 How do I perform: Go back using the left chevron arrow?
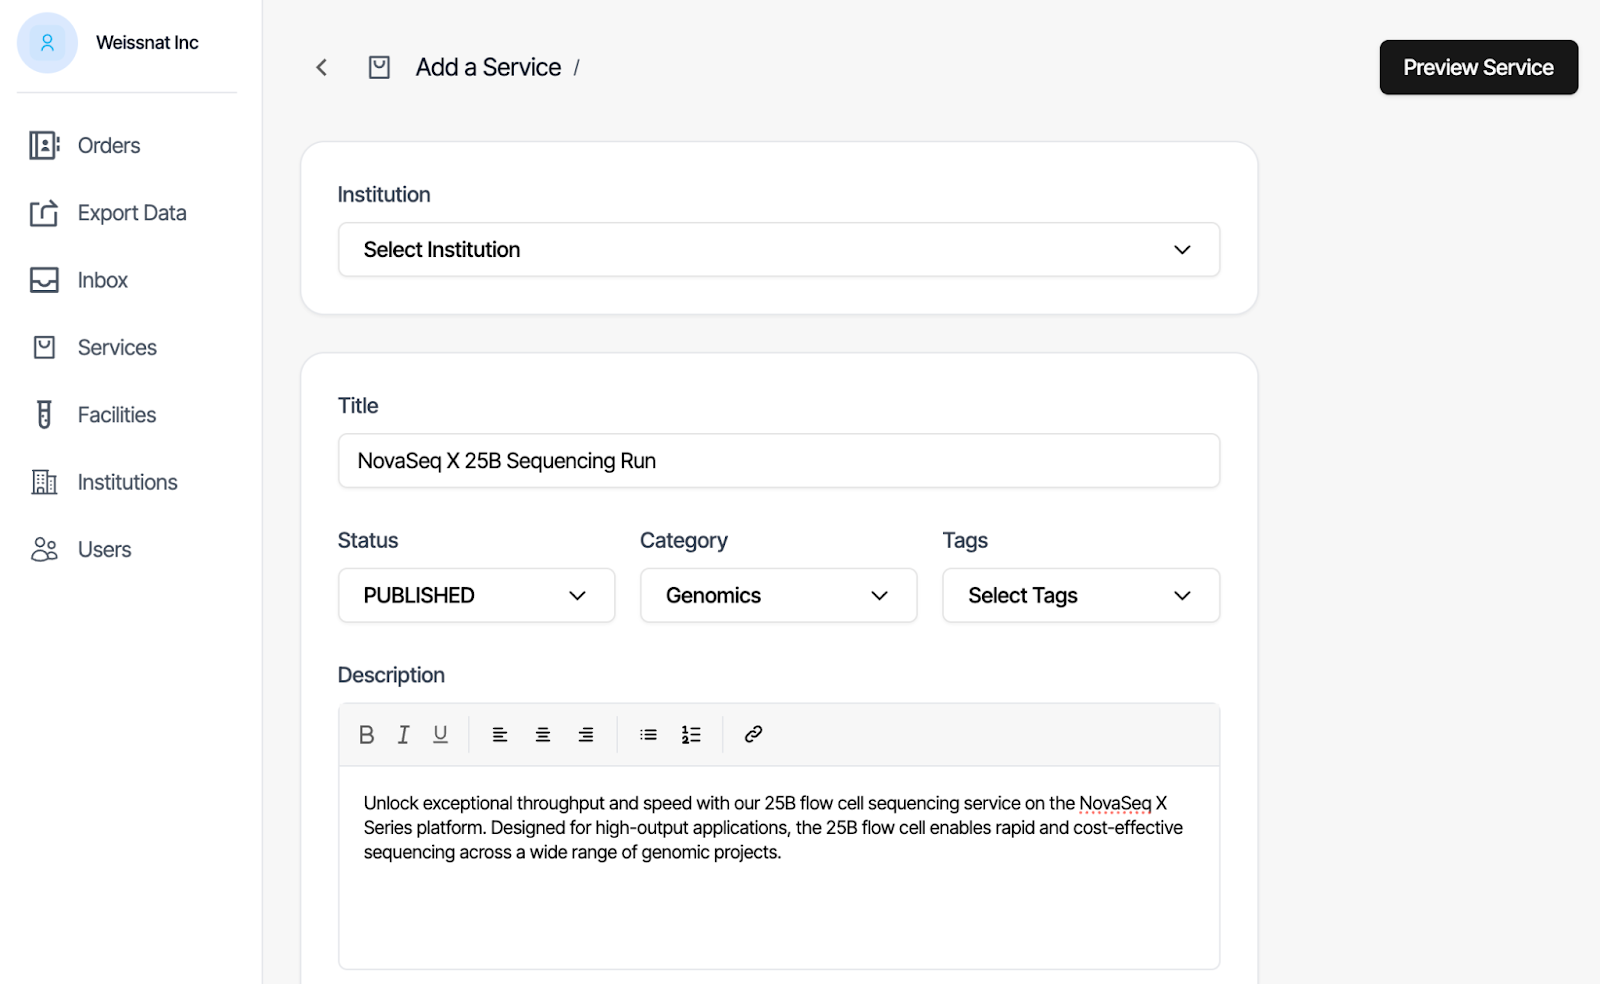pos(321,67)
